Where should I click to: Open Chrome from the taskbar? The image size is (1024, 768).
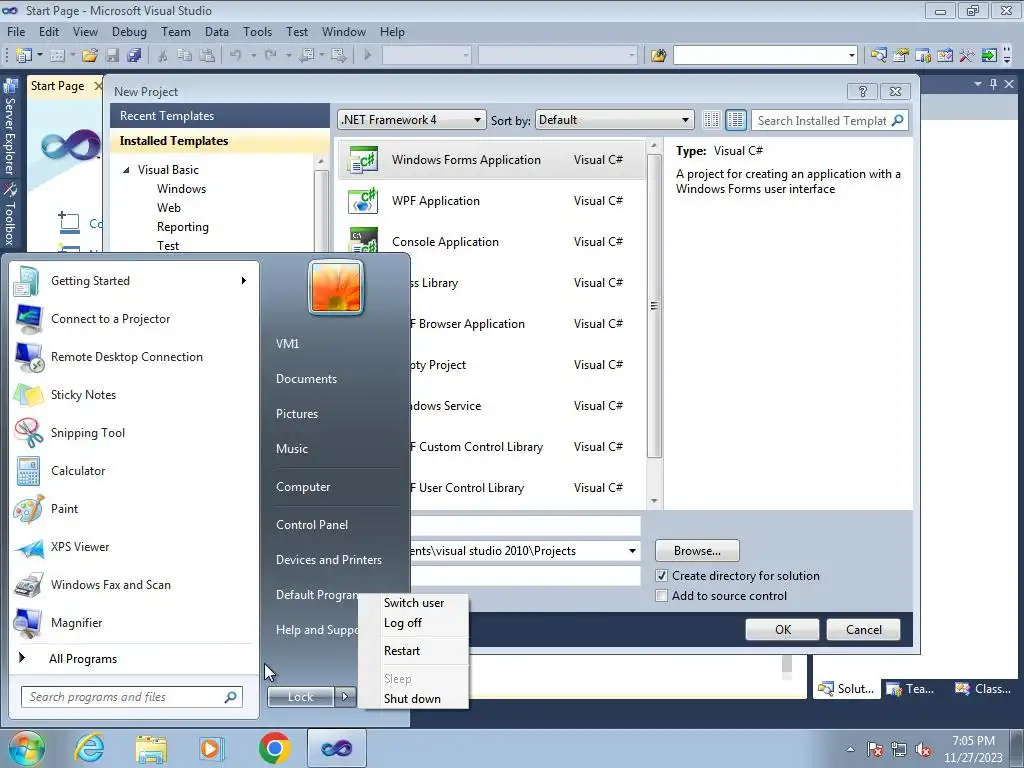(274, 748)
